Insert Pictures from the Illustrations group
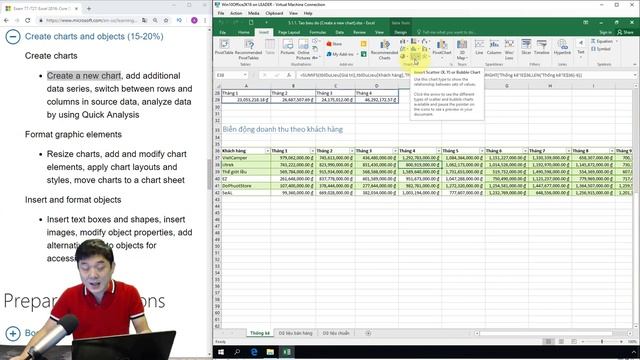 [287, 47]
